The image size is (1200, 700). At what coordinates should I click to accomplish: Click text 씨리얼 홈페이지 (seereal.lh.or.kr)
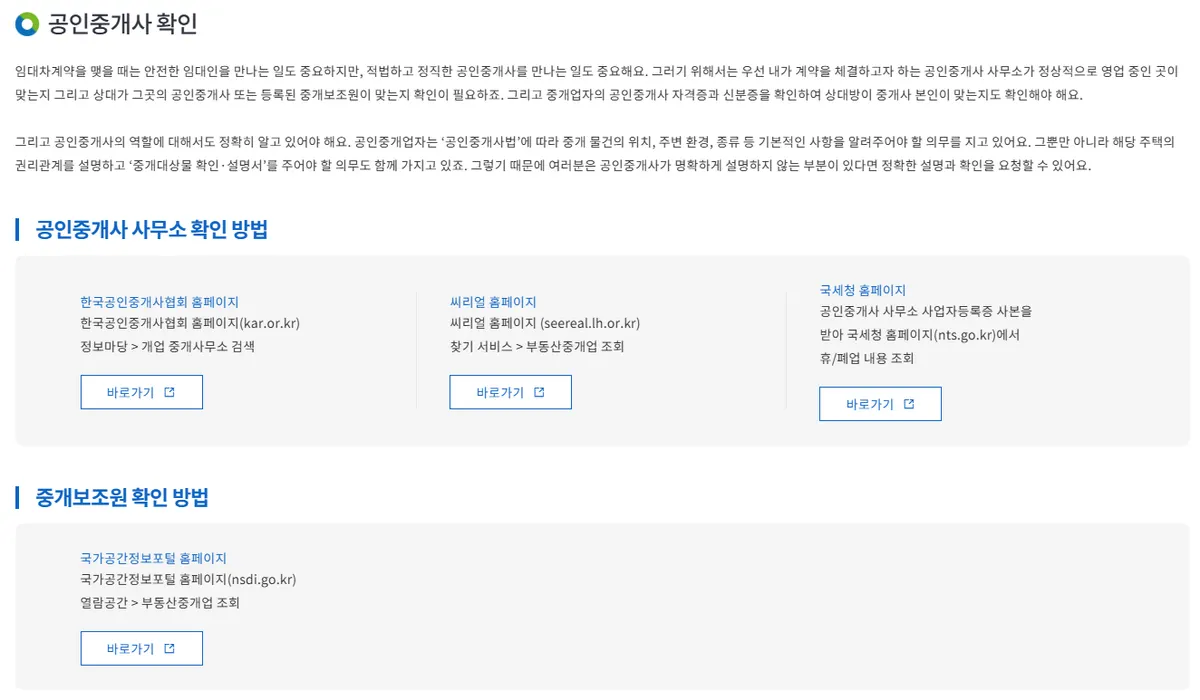point(545,323)
